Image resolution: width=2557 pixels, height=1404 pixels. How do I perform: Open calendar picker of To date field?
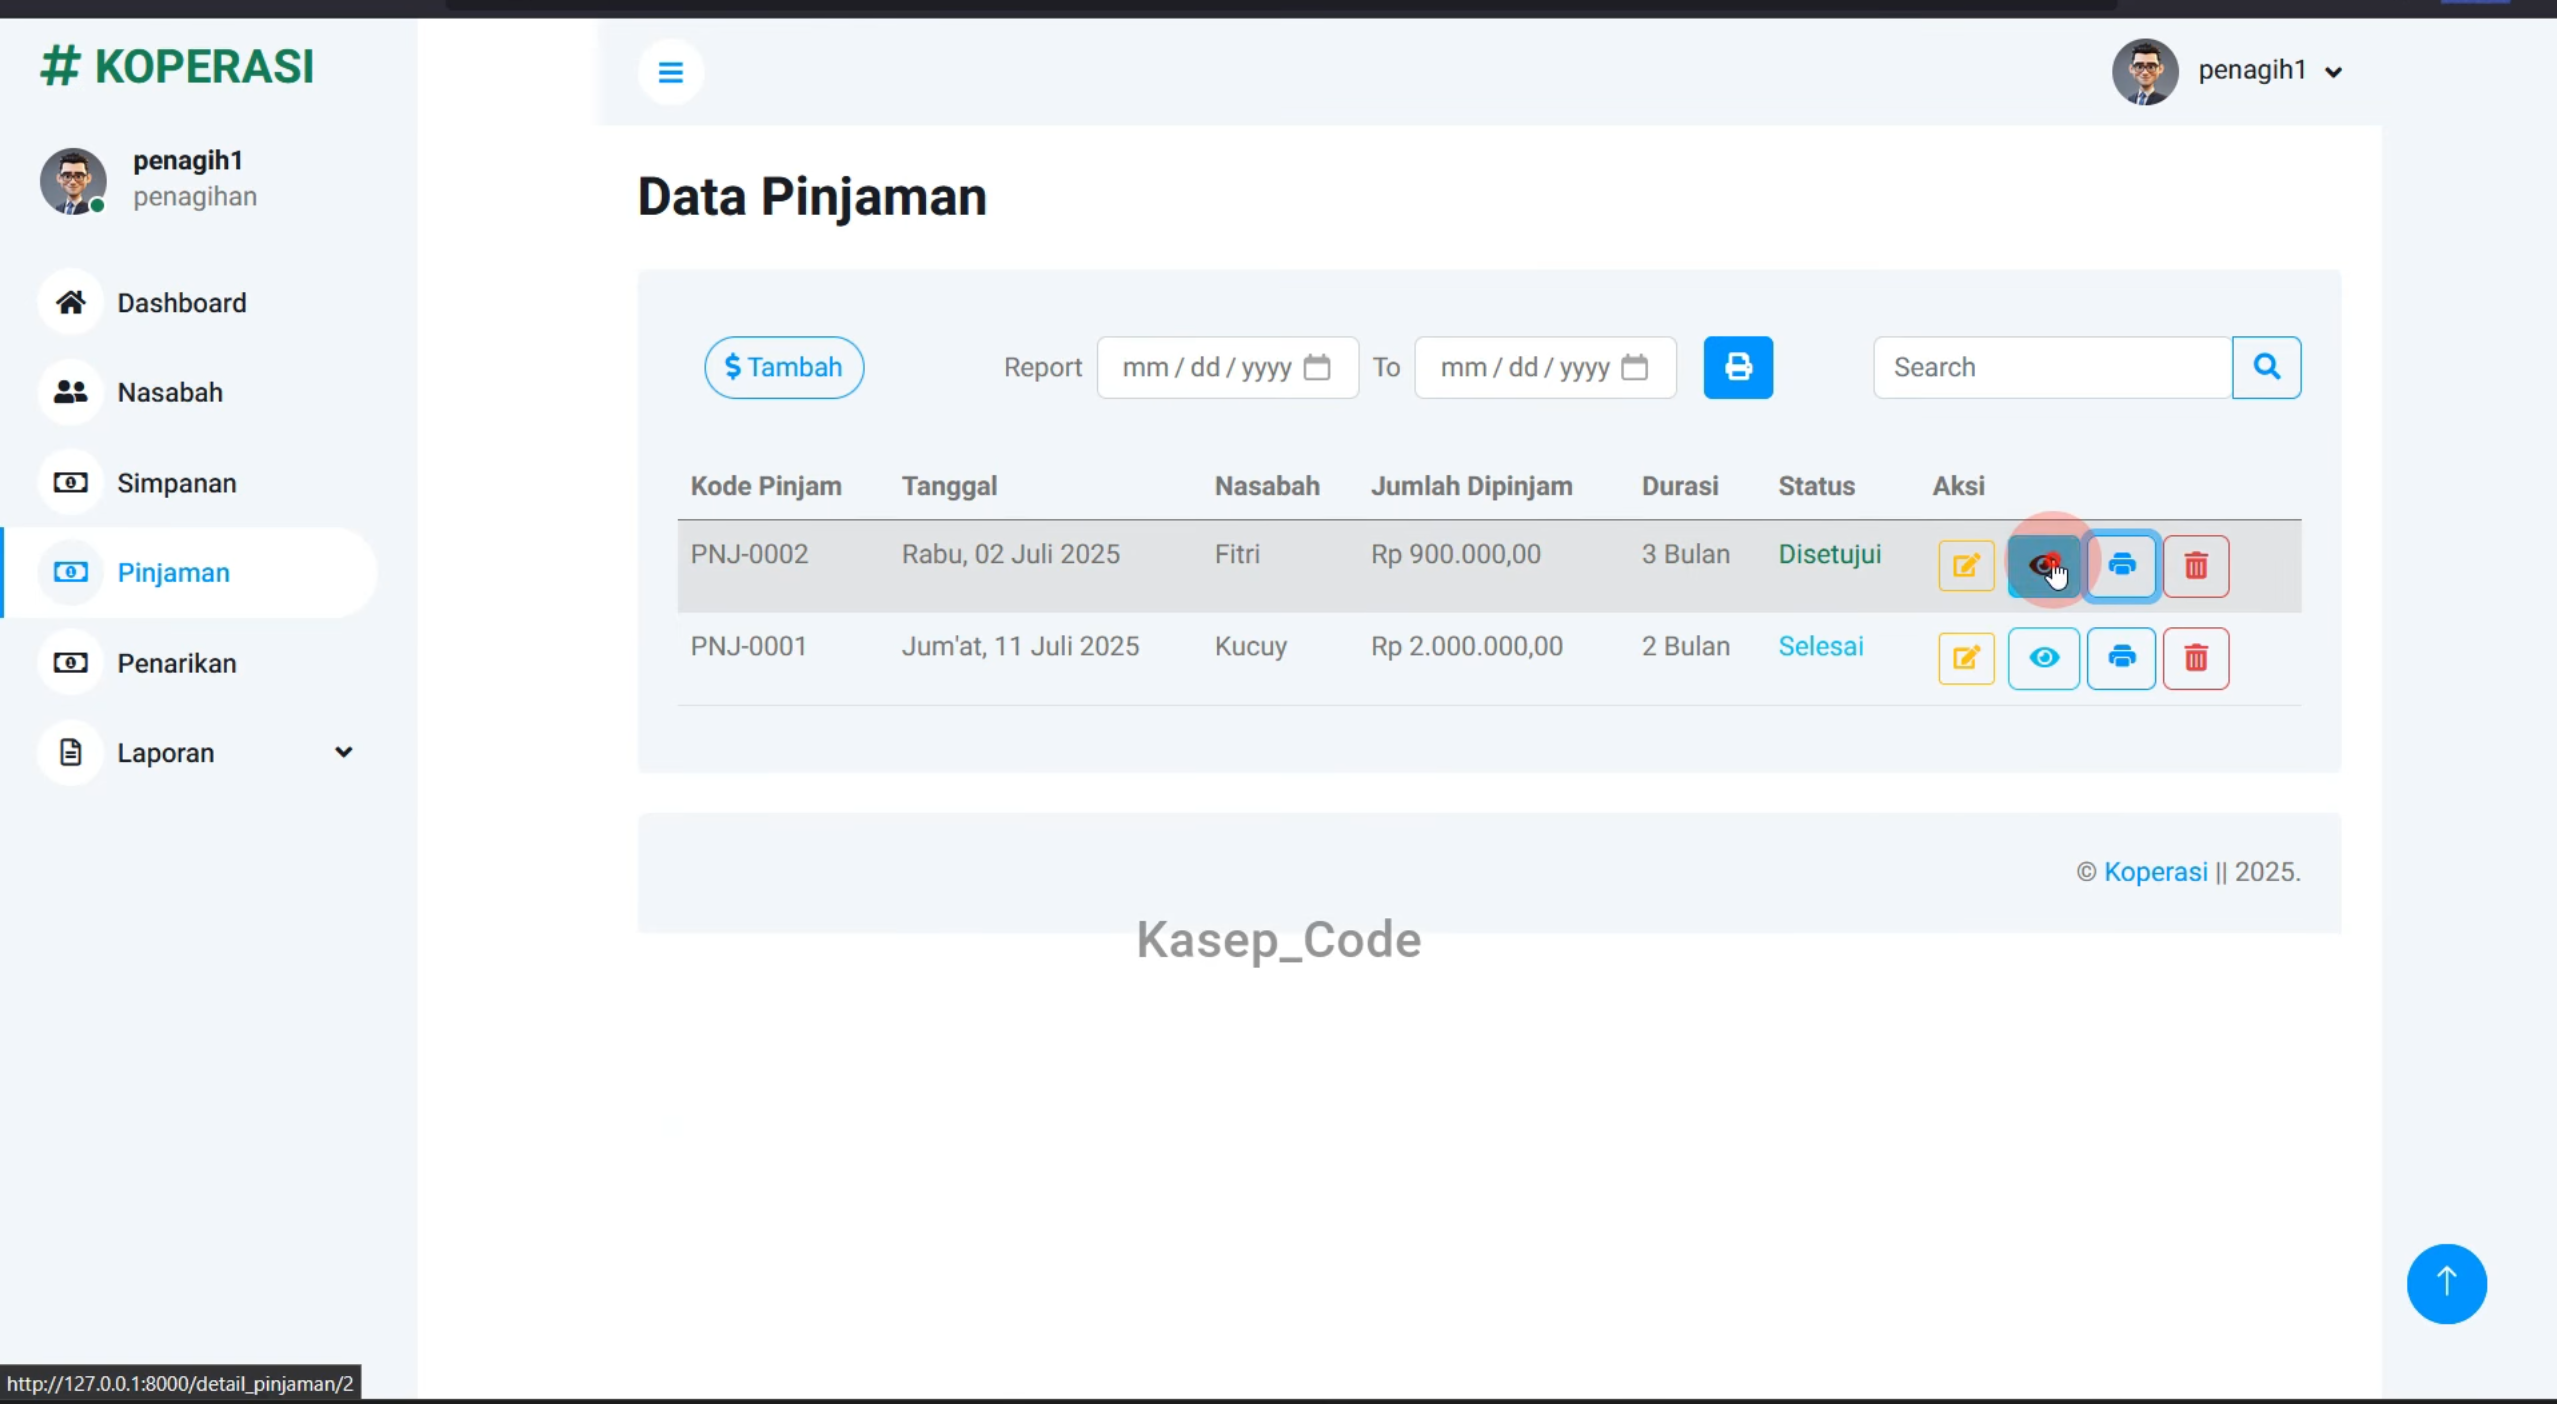(x=1634, y=367)
